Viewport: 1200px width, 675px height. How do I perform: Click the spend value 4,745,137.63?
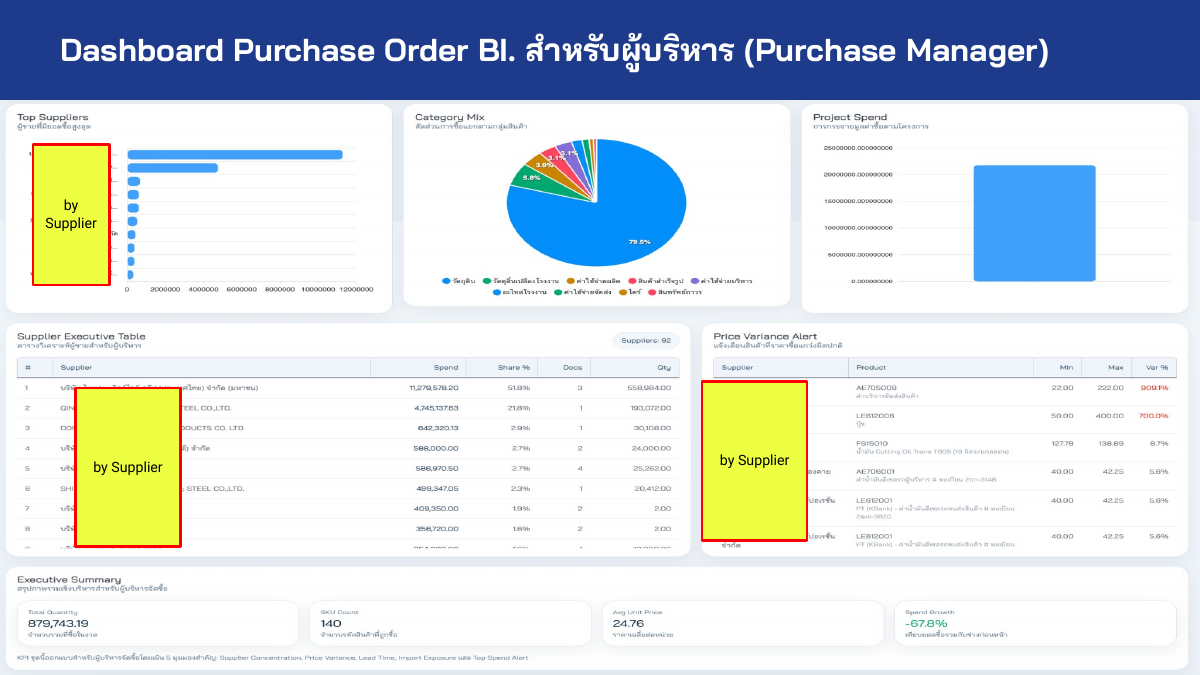(x=436, y=408)
